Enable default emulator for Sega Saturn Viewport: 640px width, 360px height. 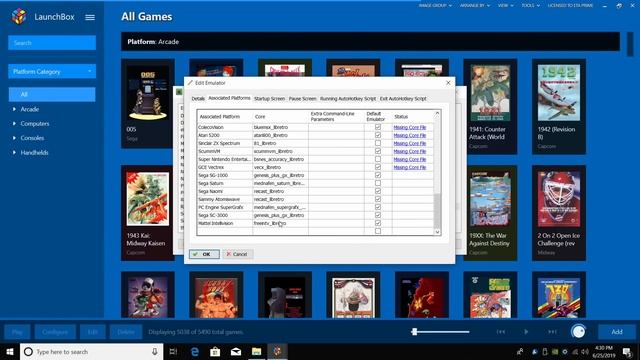[x=378, y=183]
